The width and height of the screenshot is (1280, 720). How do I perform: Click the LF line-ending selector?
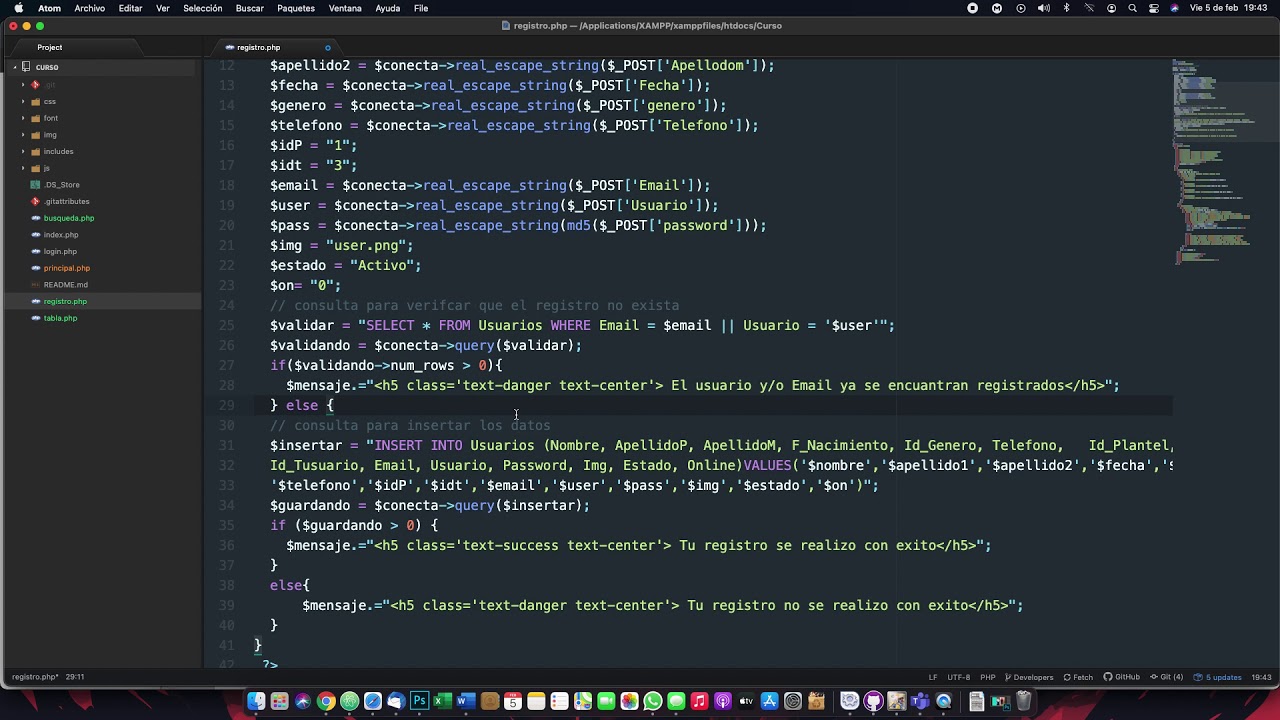(x=933, y=677)
